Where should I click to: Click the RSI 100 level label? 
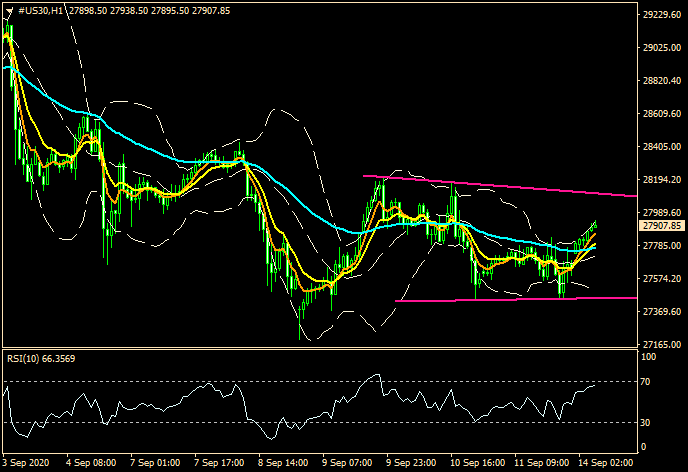tap(651, 356)
